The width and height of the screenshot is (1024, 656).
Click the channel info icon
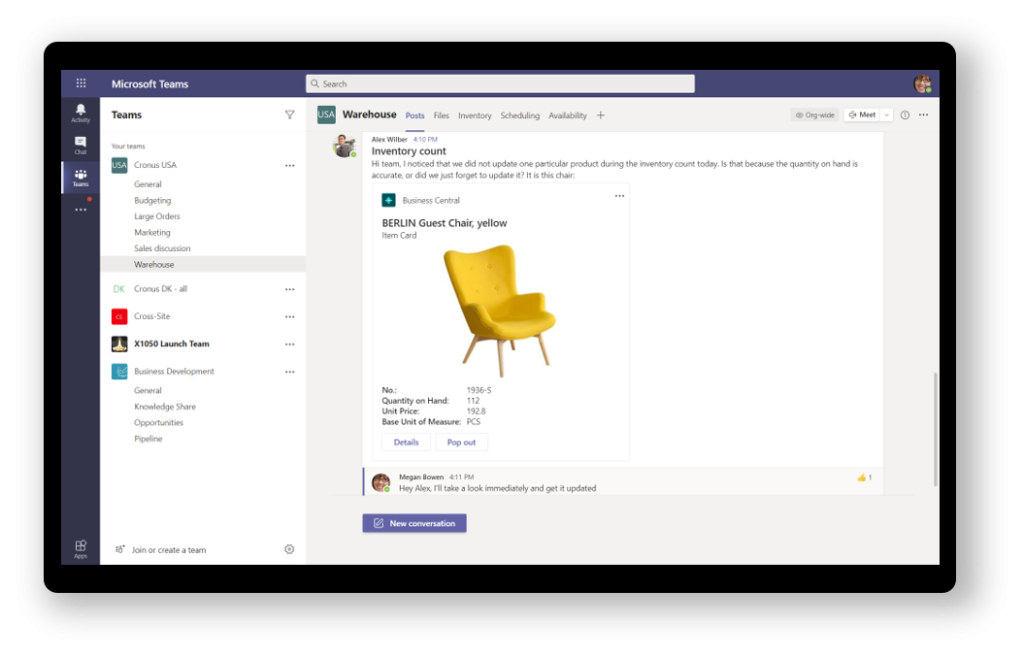pyautogui.click(x=905, y=115)
